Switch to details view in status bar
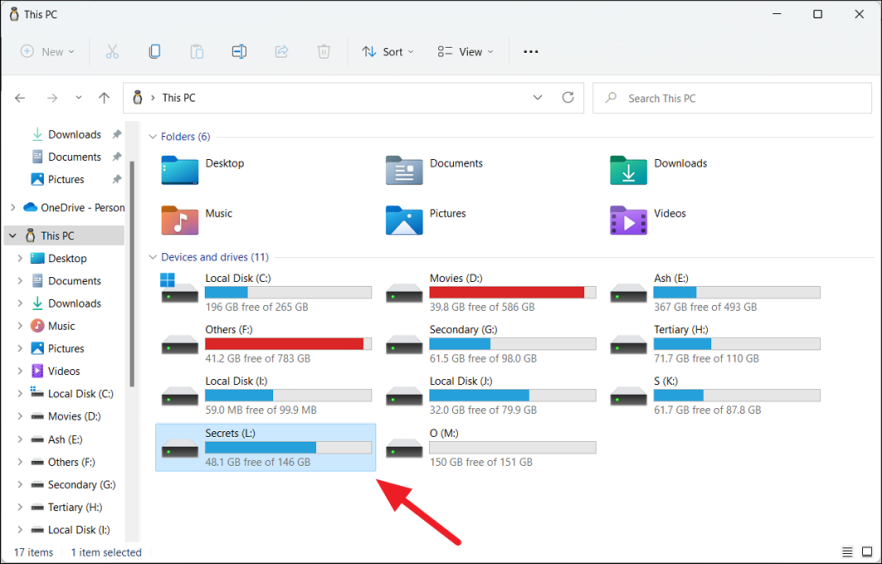 tap(848, 552)
